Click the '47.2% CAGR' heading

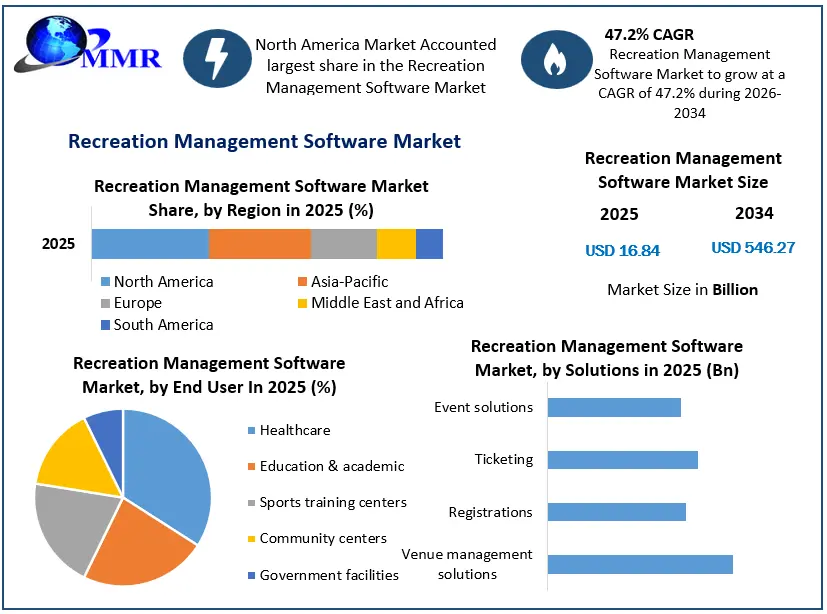point(649,35)
